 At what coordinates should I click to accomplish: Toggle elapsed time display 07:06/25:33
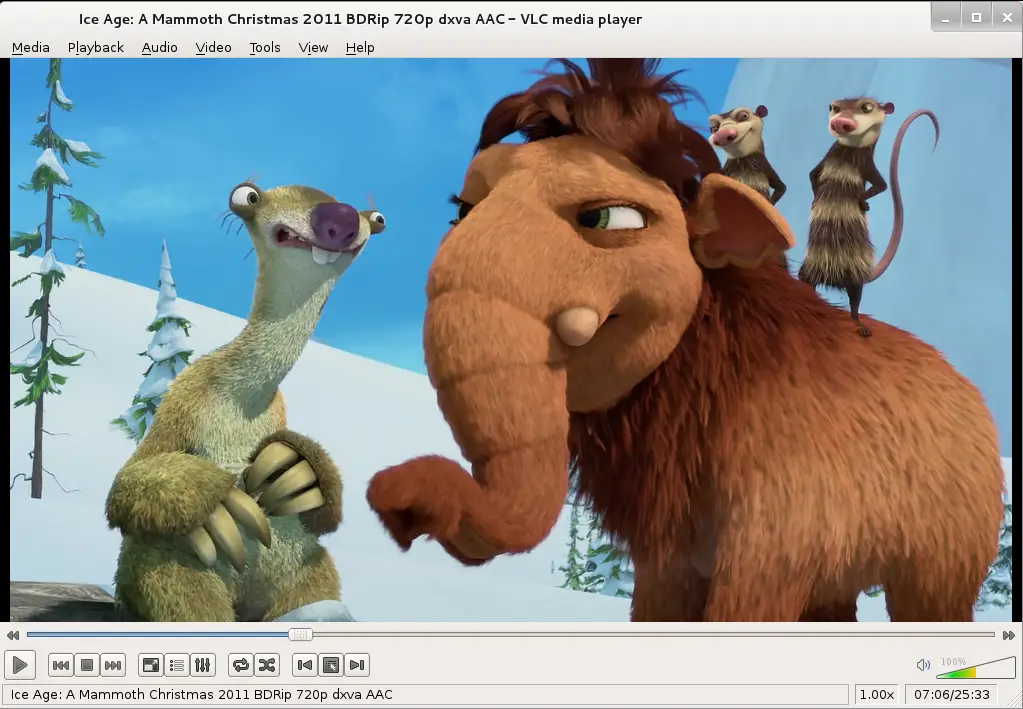951,695
